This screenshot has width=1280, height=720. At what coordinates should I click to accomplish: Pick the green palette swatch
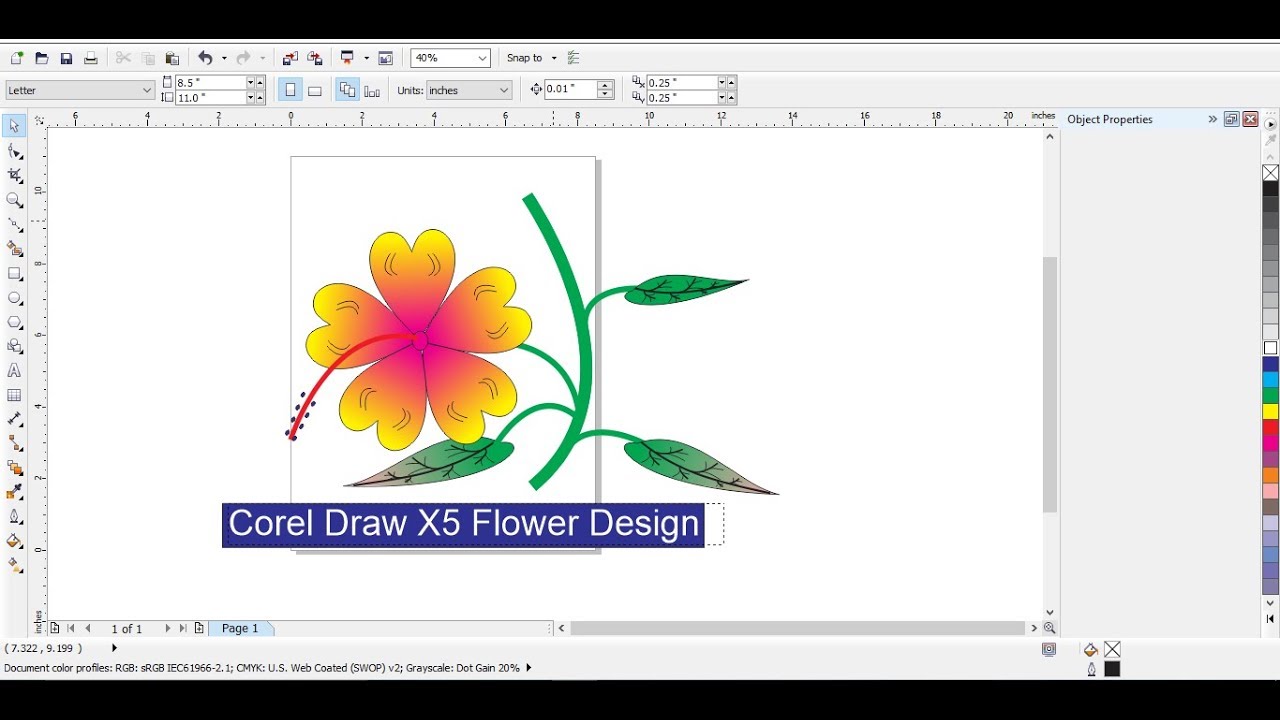pos(1270,395)
